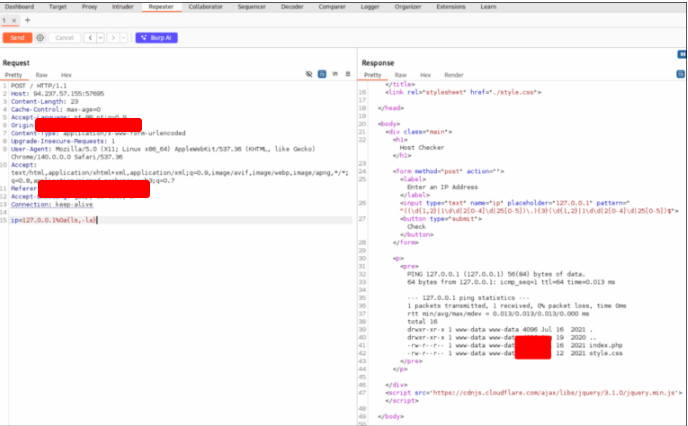Toggle hidden characters icon in Request panel
Viewport: 688px width, 426px height.
click(309, 75)
